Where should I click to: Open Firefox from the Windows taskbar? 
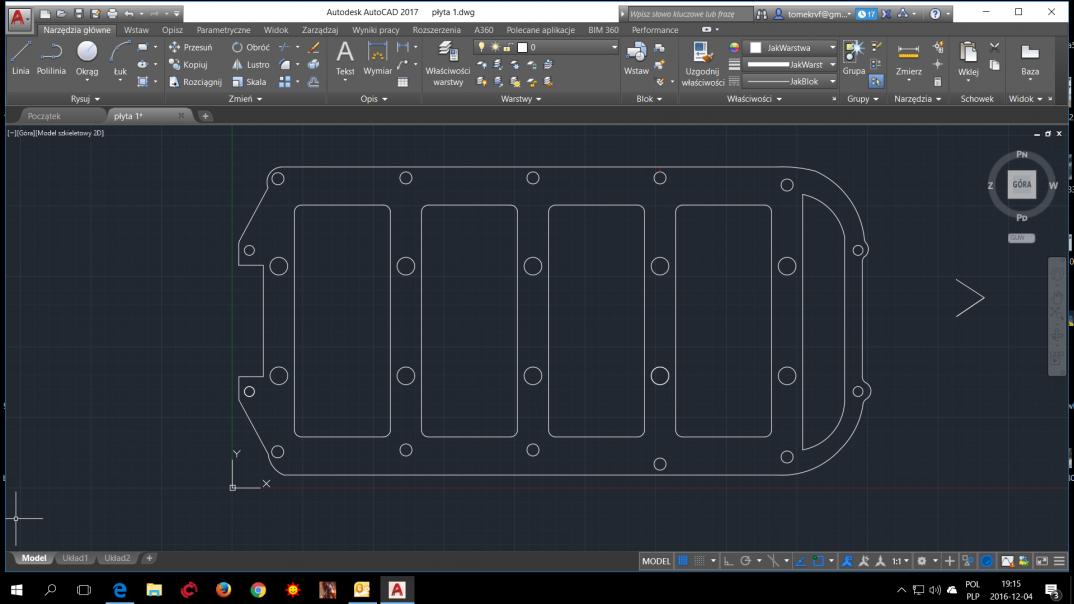(223, 590)
